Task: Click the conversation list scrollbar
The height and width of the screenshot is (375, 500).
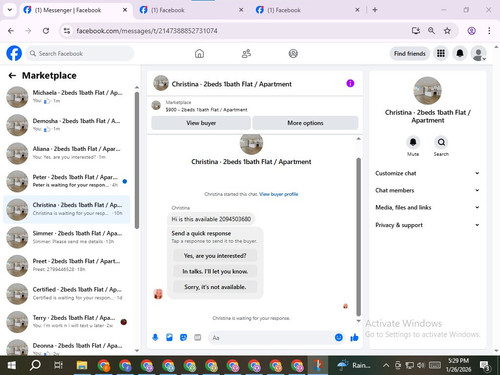Action: (x=137, y=160)
